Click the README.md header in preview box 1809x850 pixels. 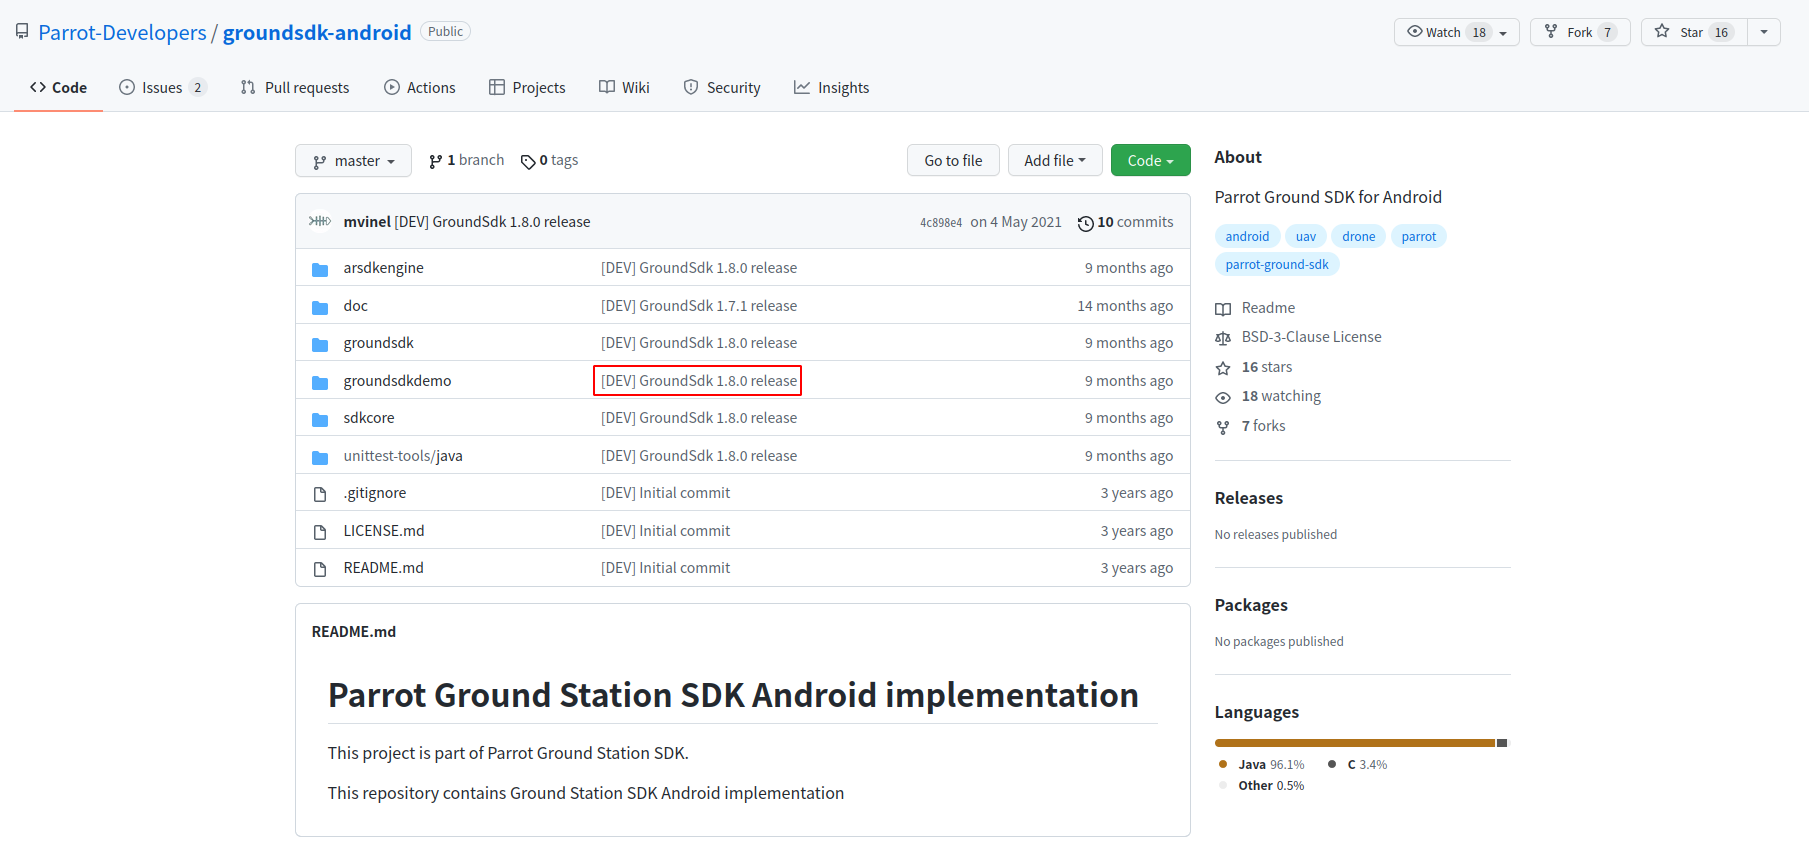pyautogui.click(x=354, y=632)
